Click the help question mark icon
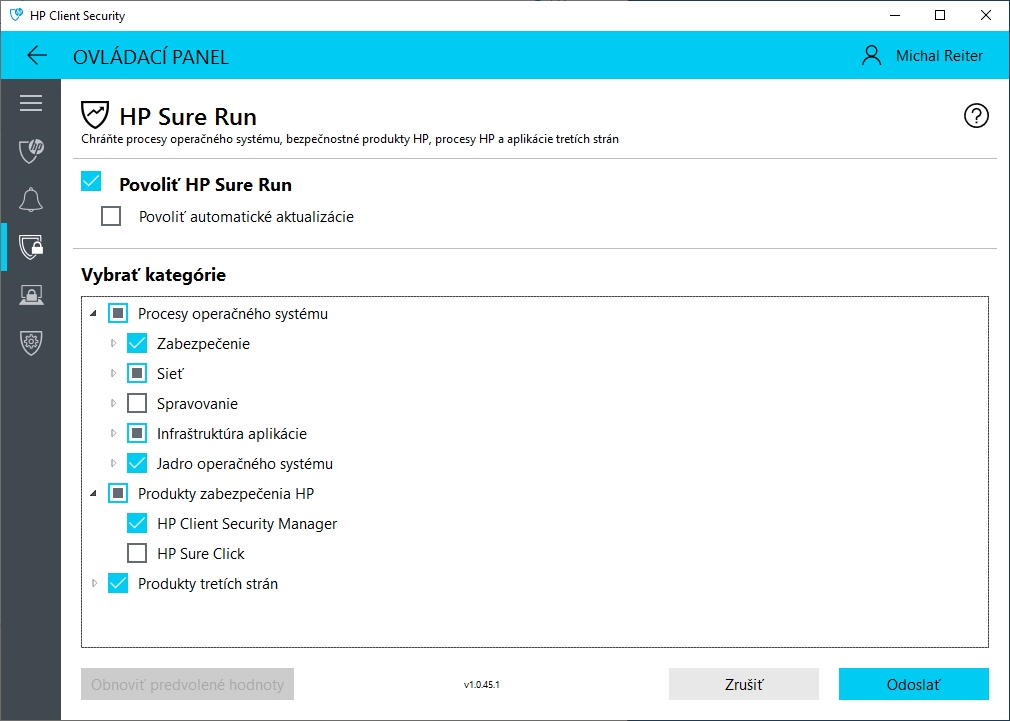 pos(975,116)
